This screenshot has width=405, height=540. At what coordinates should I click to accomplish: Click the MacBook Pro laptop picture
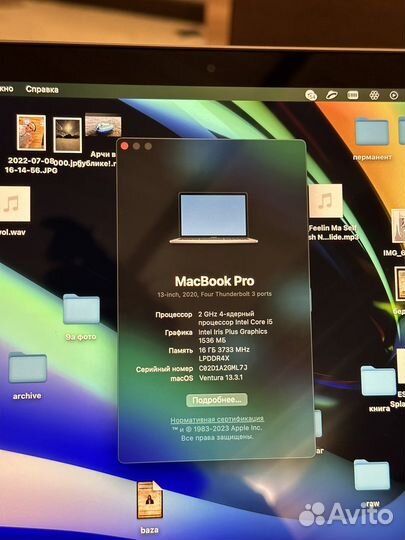[x=213, y=218]
